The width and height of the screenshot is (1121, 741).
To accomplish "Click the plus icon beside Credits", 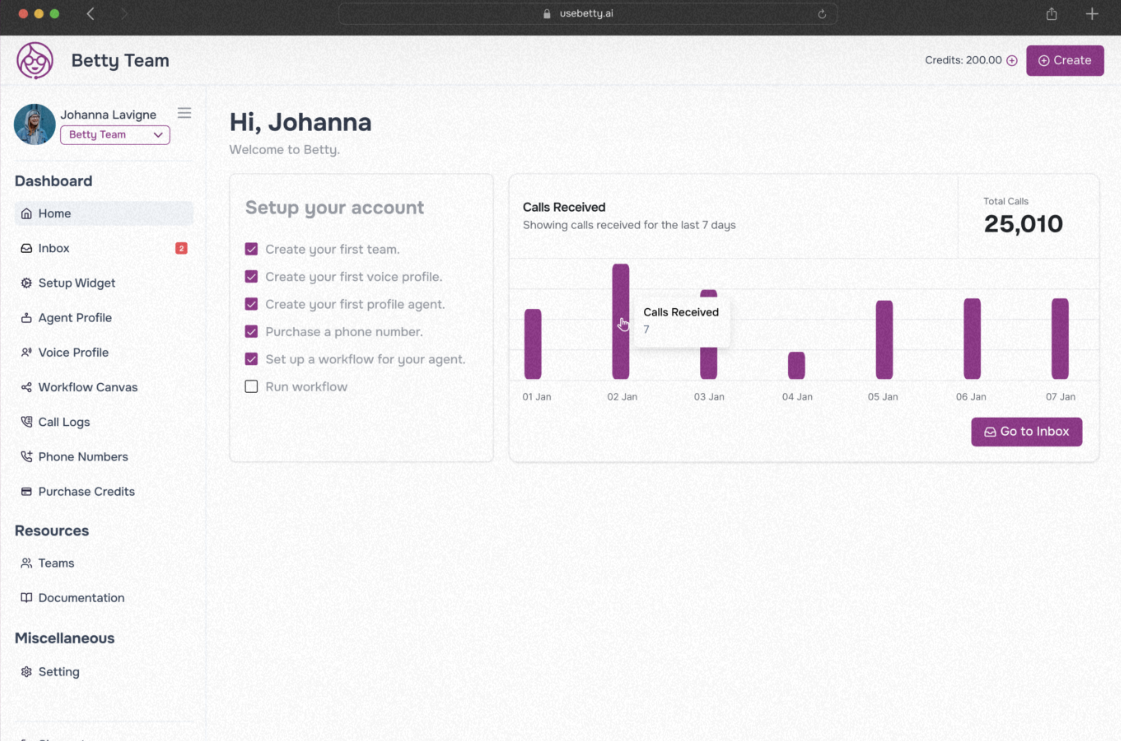I will pyautogui.click(x=1012, y=61).
